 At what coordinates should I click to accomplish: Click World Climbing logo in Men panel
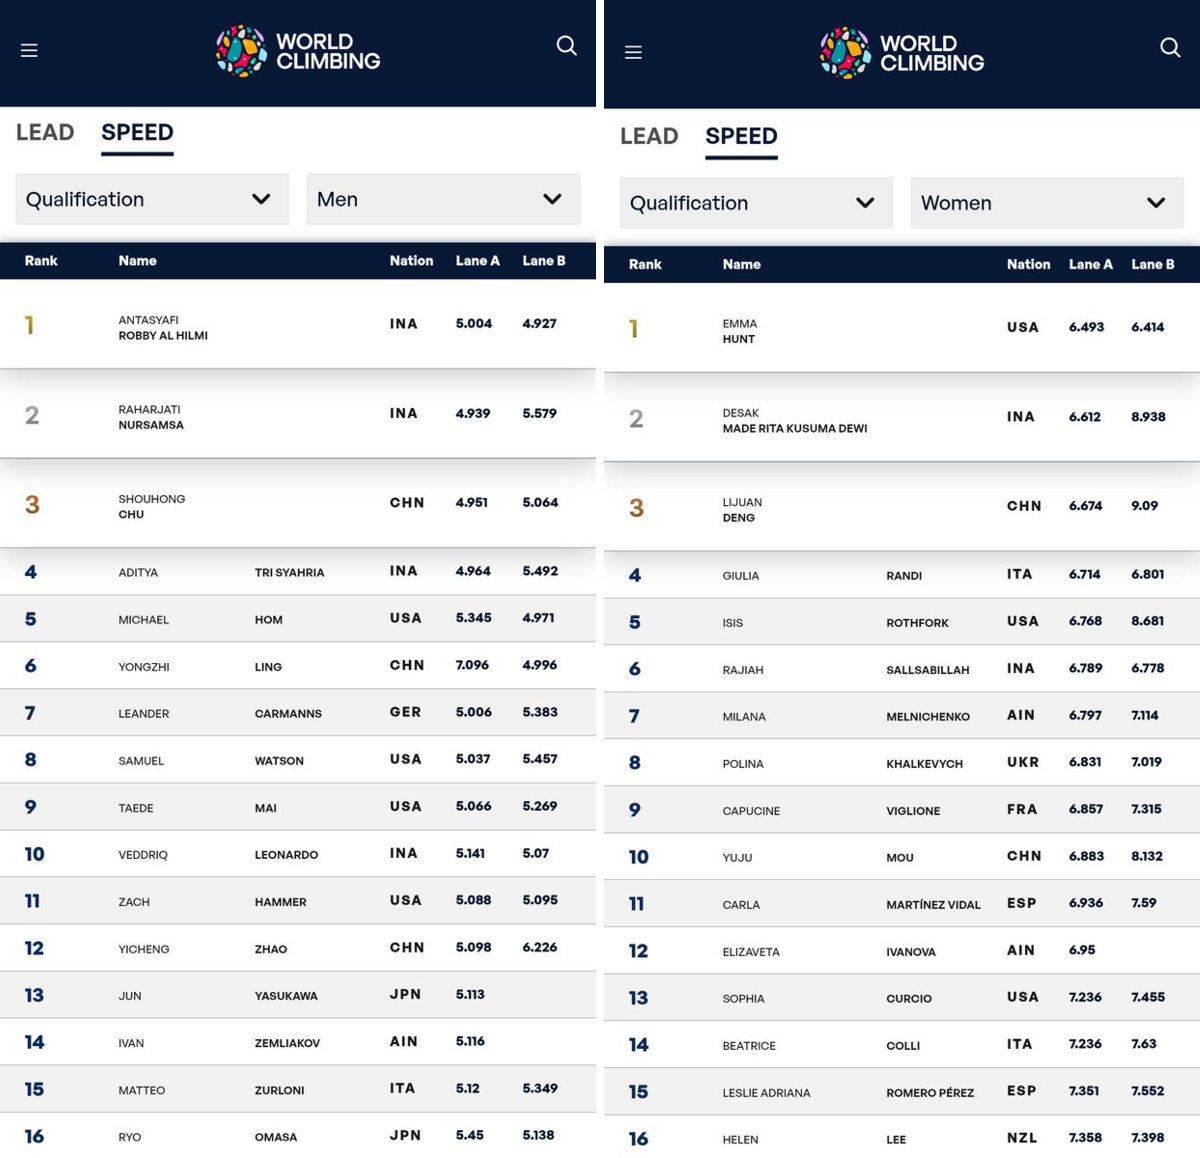pyautogui.click(x=298, y=51)
